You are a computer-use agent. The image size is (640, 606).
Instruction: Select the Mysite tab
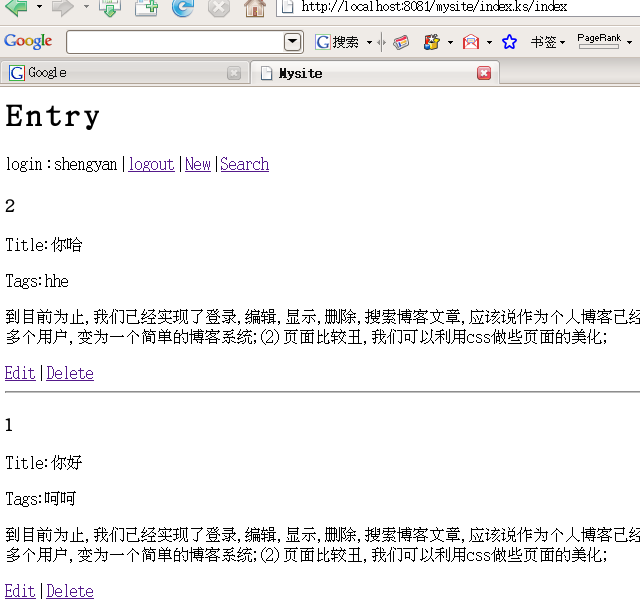(x=360, y=73)
